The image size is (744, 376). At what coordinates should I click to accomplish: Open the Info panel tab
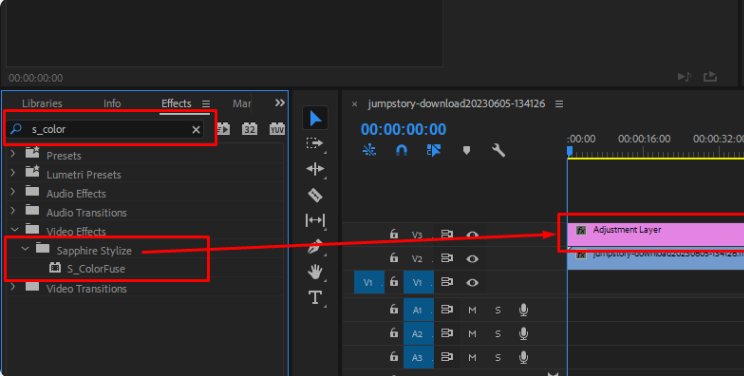(x=112, y=103)
